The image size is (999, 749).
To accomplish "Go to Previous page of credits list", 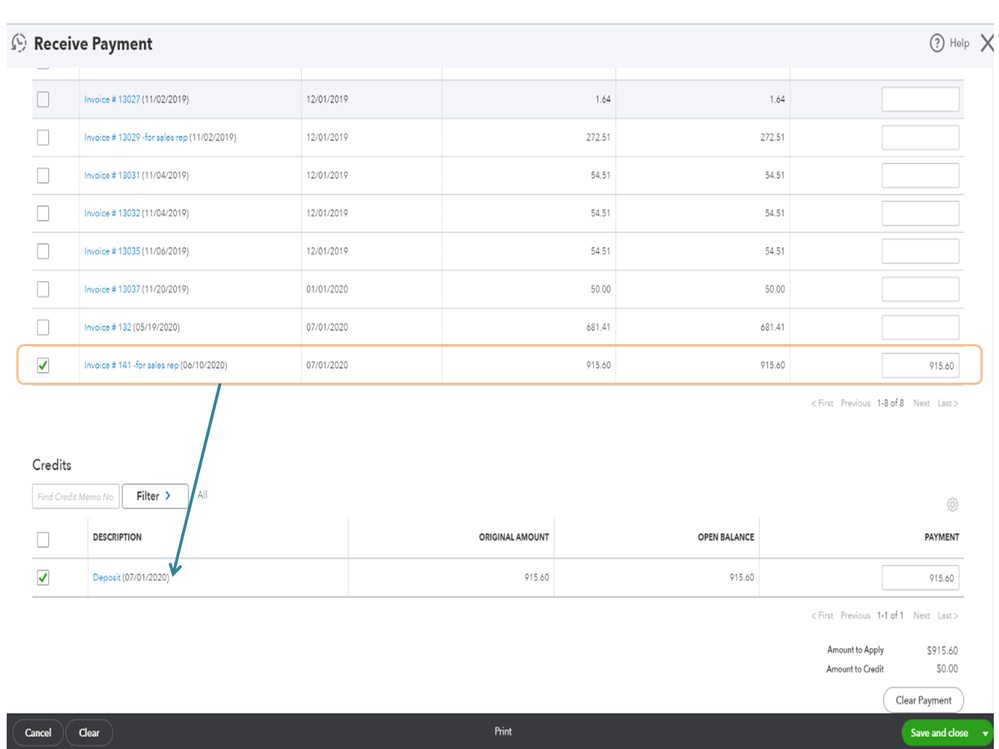I will pyautogui.click(x=855, y=615).
